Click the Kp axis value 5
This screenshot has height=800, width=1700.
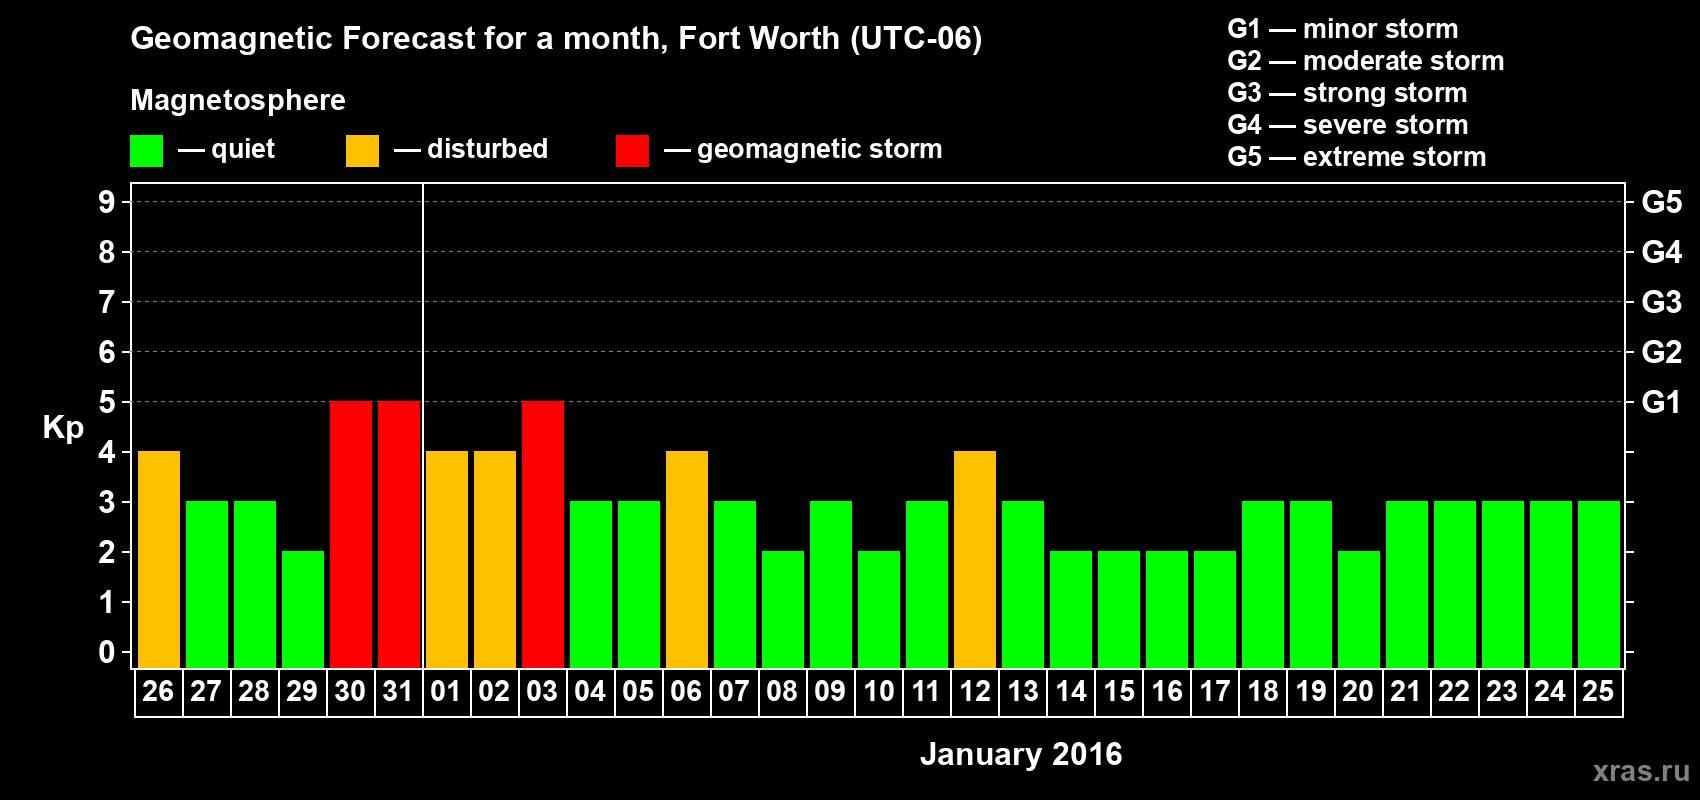107,402
